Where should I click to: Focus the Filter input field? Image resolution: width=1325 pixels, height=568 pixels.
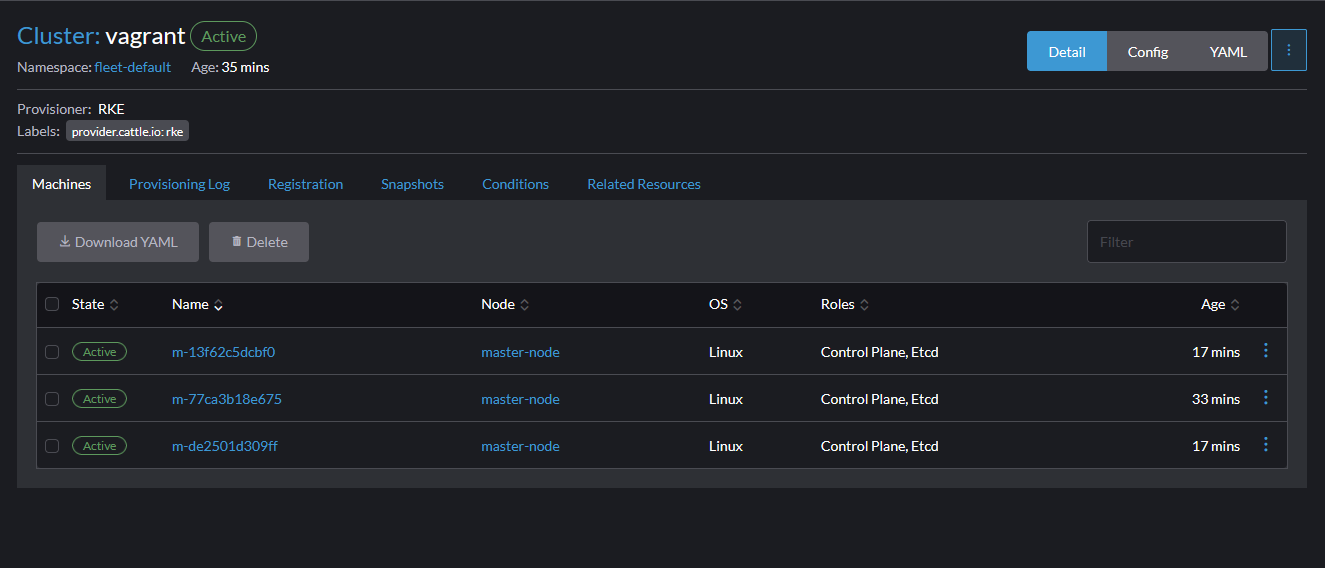(x=1186, y=242)
